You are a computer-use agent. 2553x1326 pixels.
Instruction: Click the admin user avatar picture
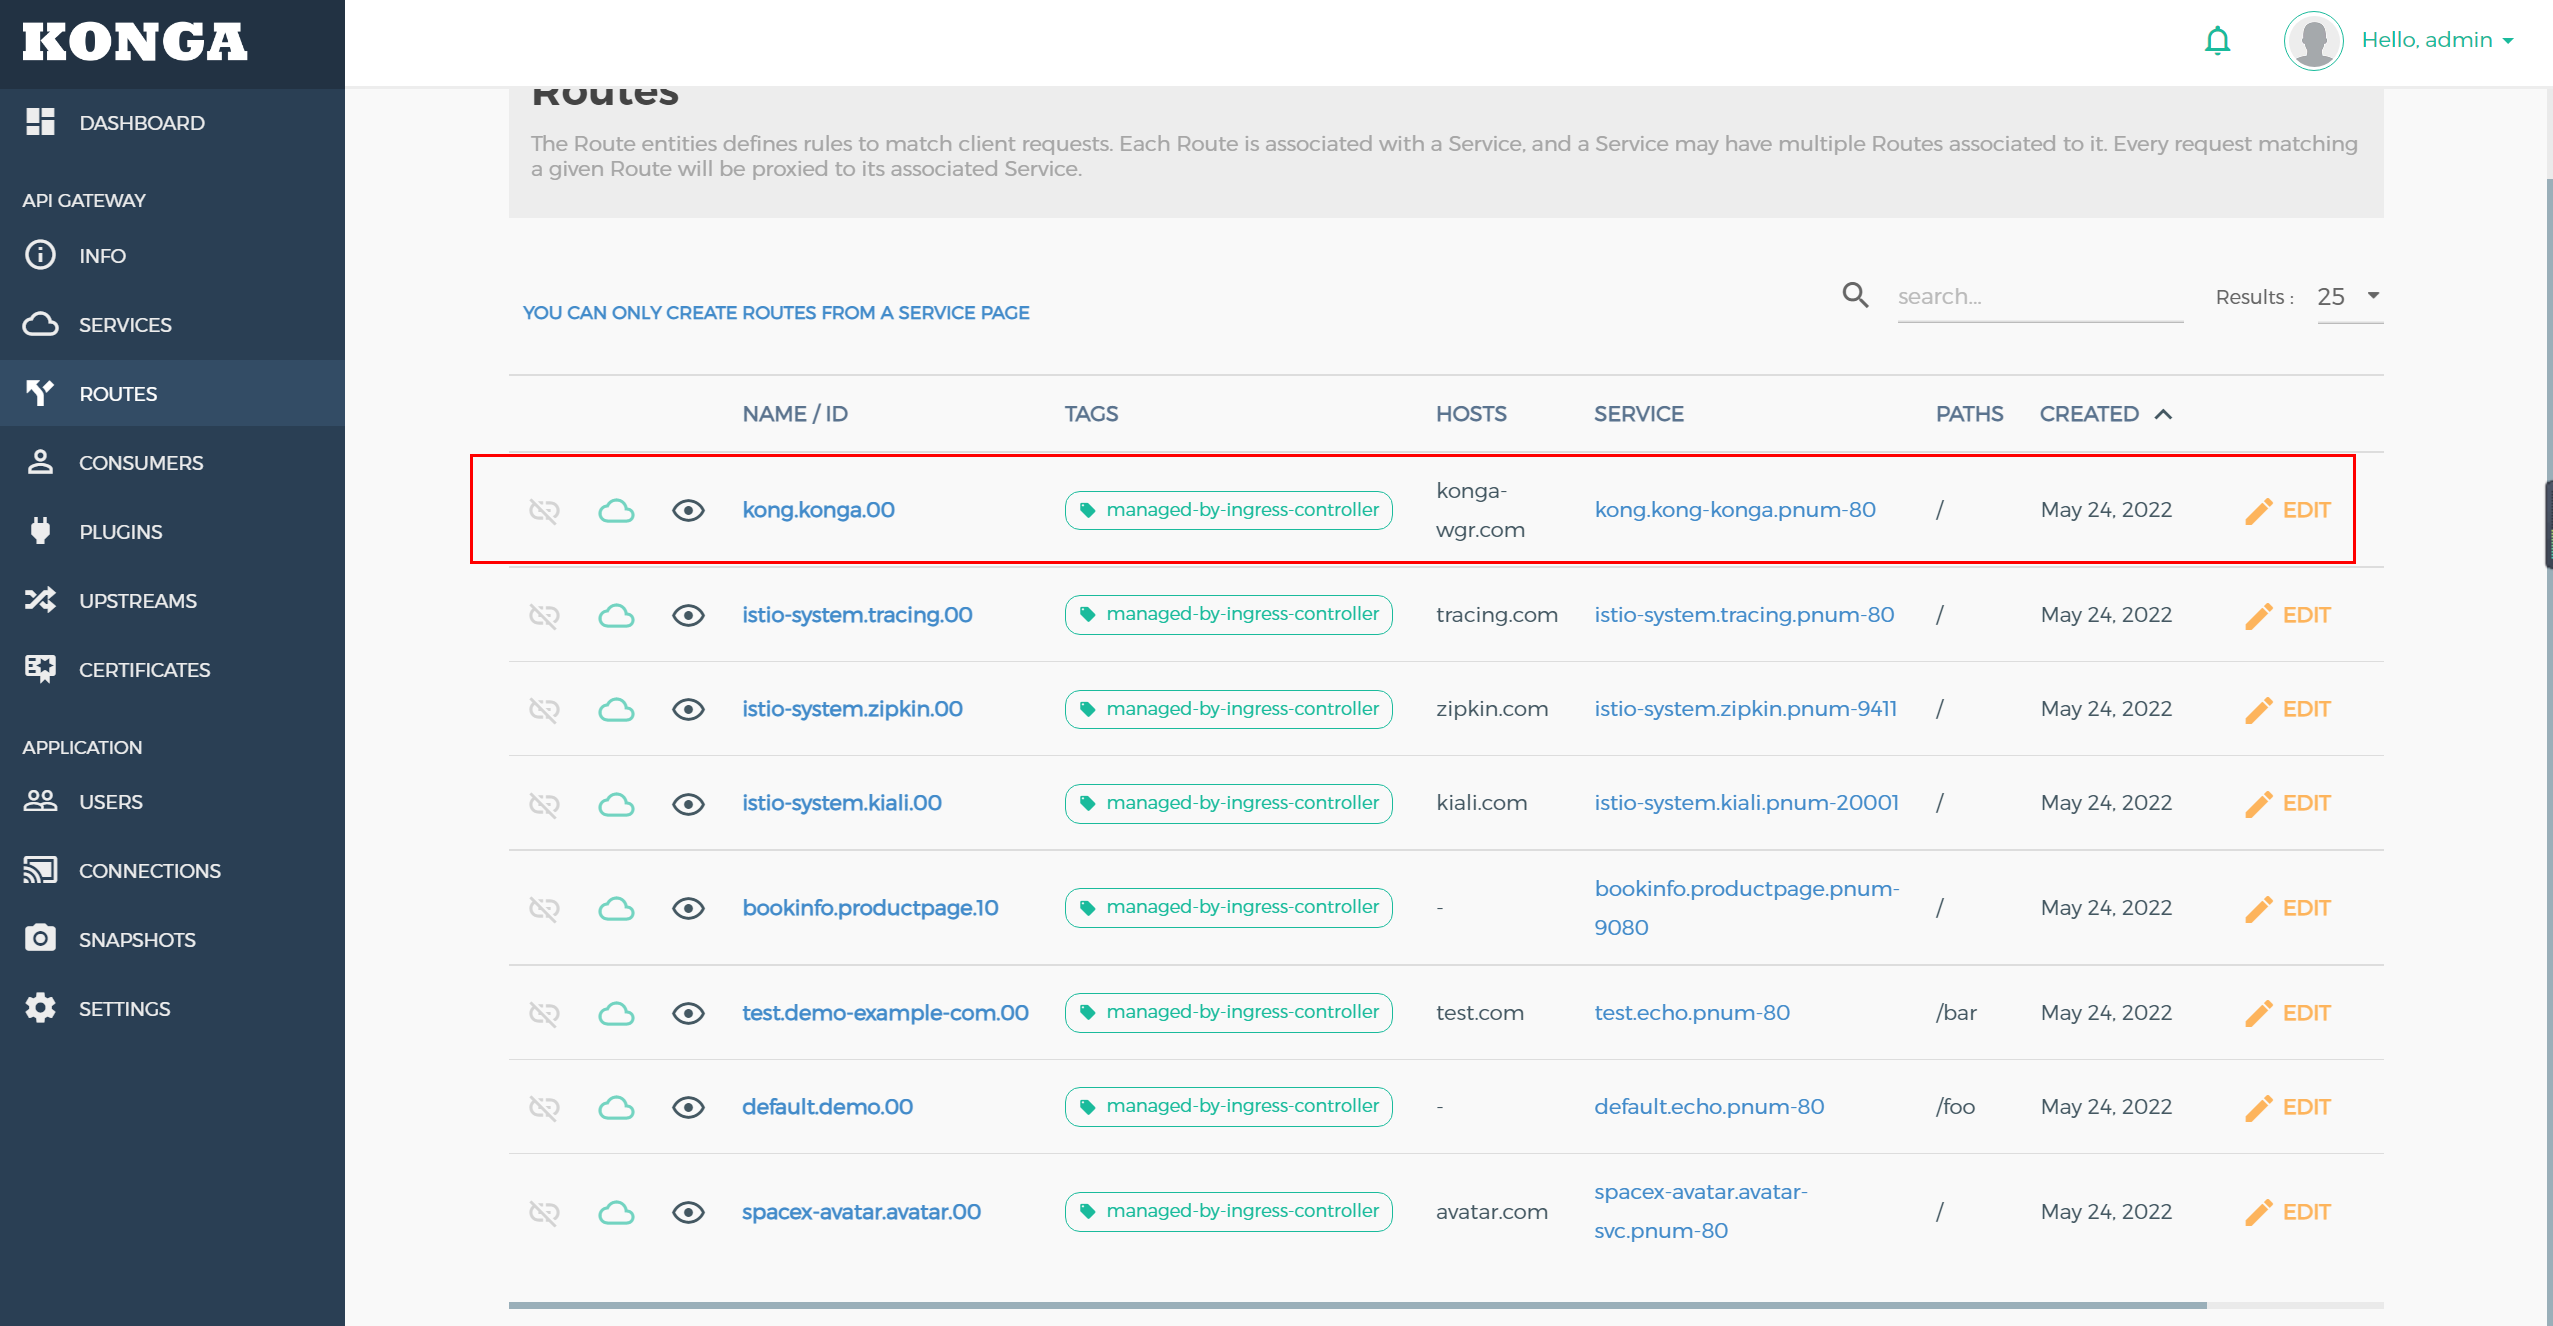[x=2313, y=41]
